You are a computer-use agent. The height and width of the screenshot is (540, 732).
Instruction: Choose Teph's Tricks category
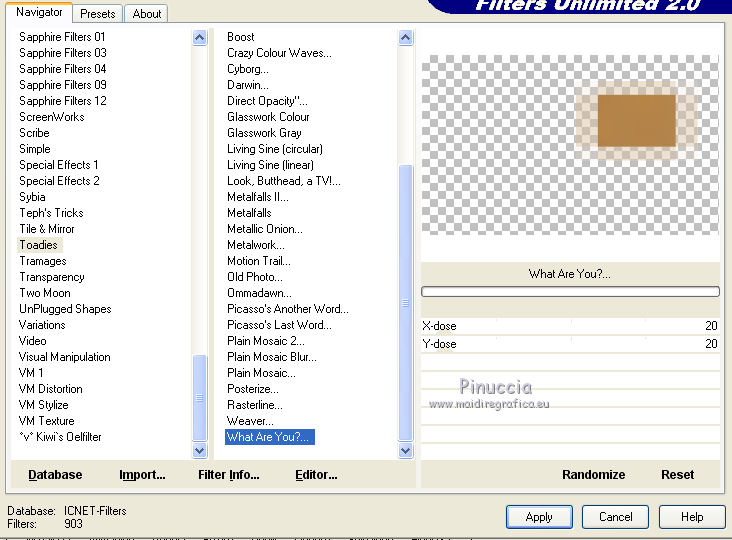[51, 213]
